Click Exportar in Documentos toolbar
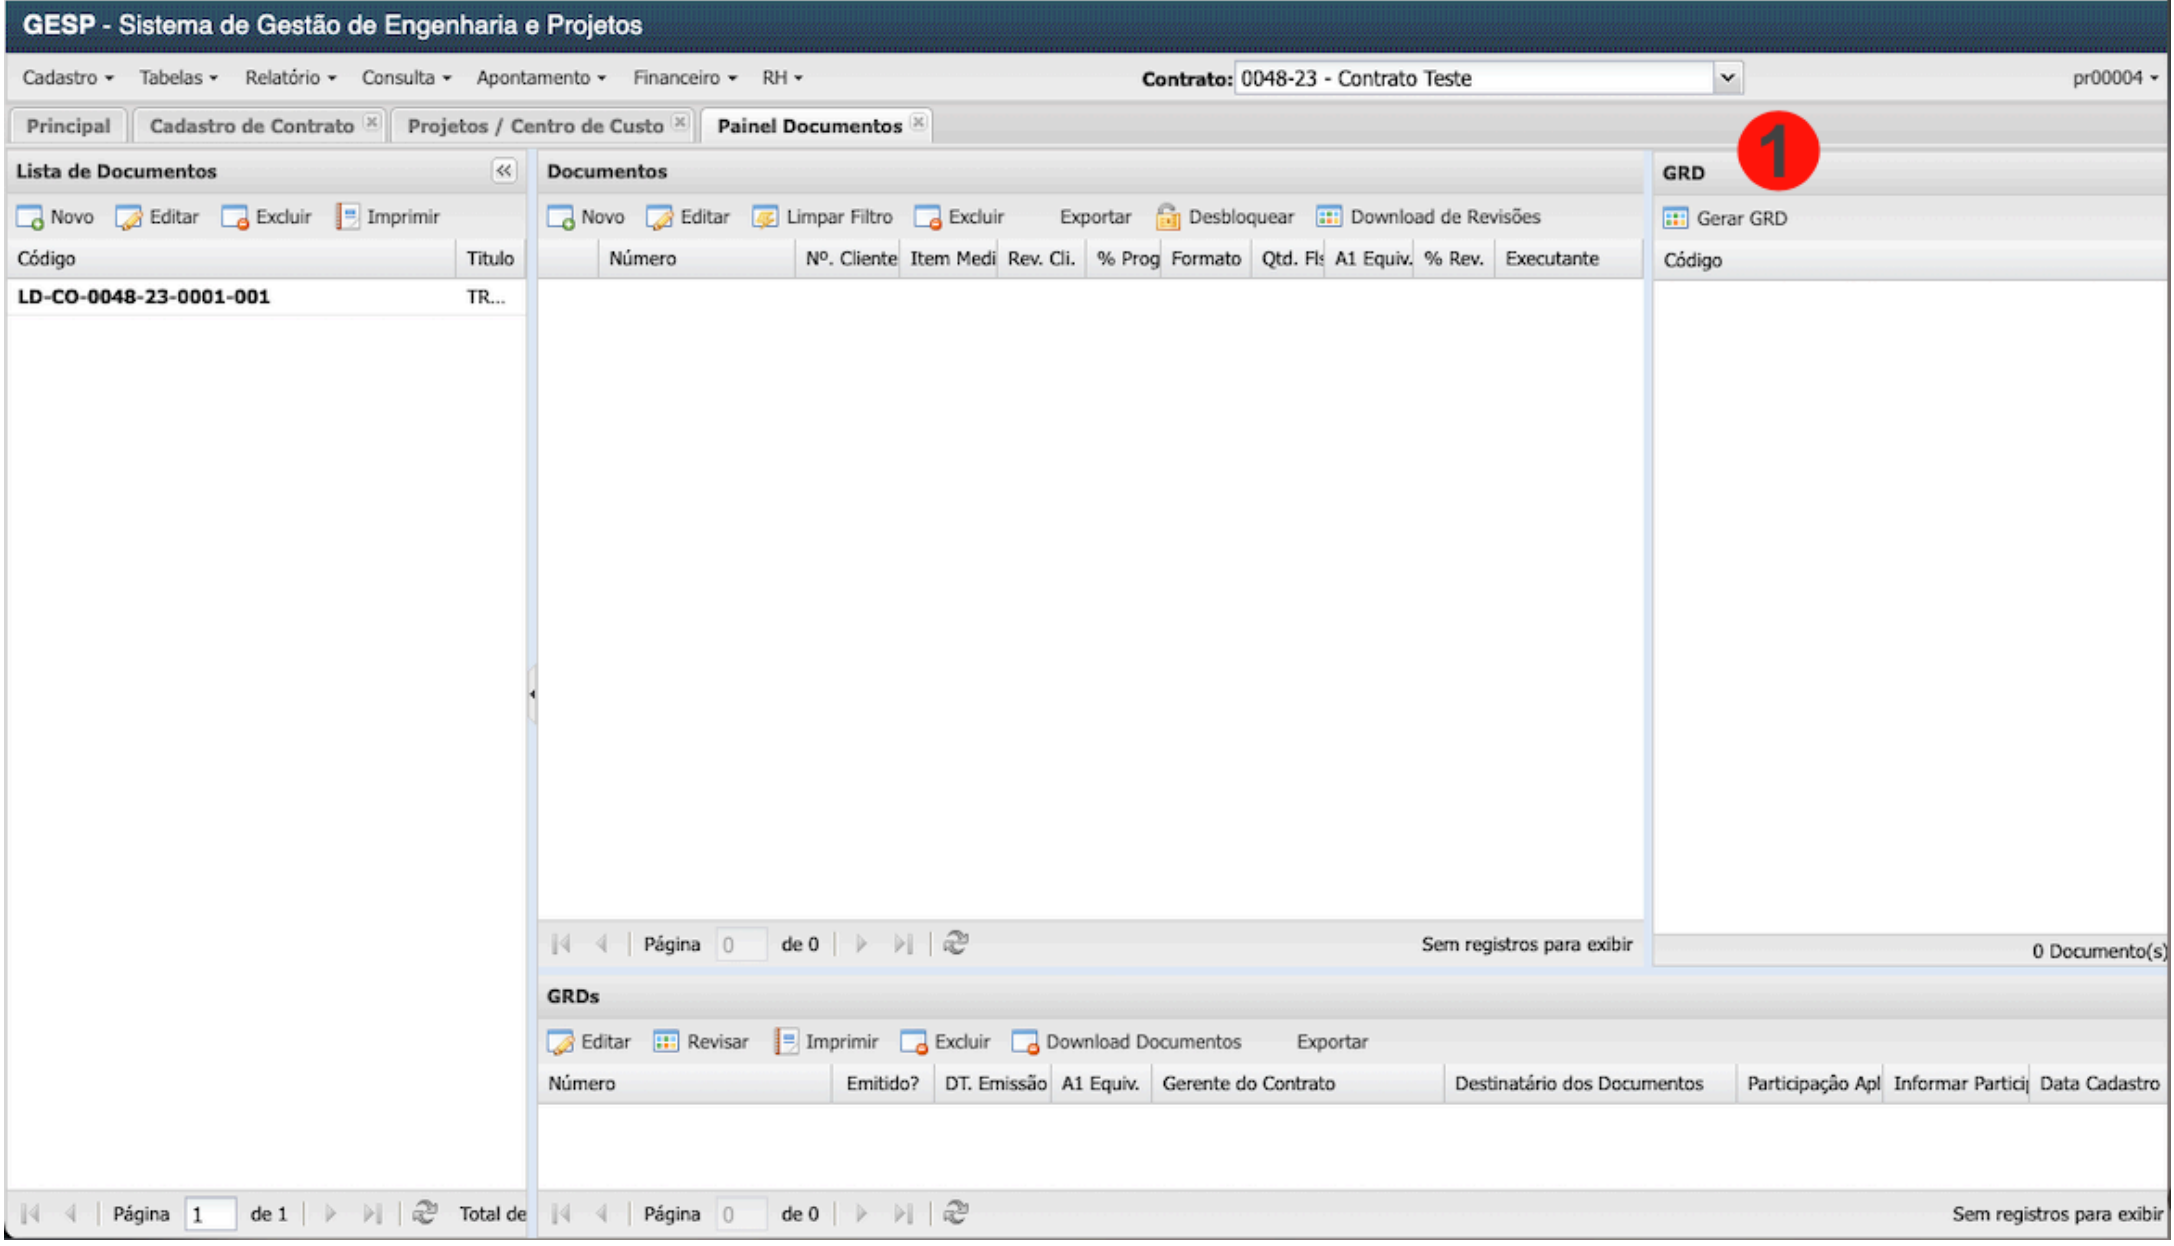Screen dimensions: 2174x1246 [x=1094, y=217]
